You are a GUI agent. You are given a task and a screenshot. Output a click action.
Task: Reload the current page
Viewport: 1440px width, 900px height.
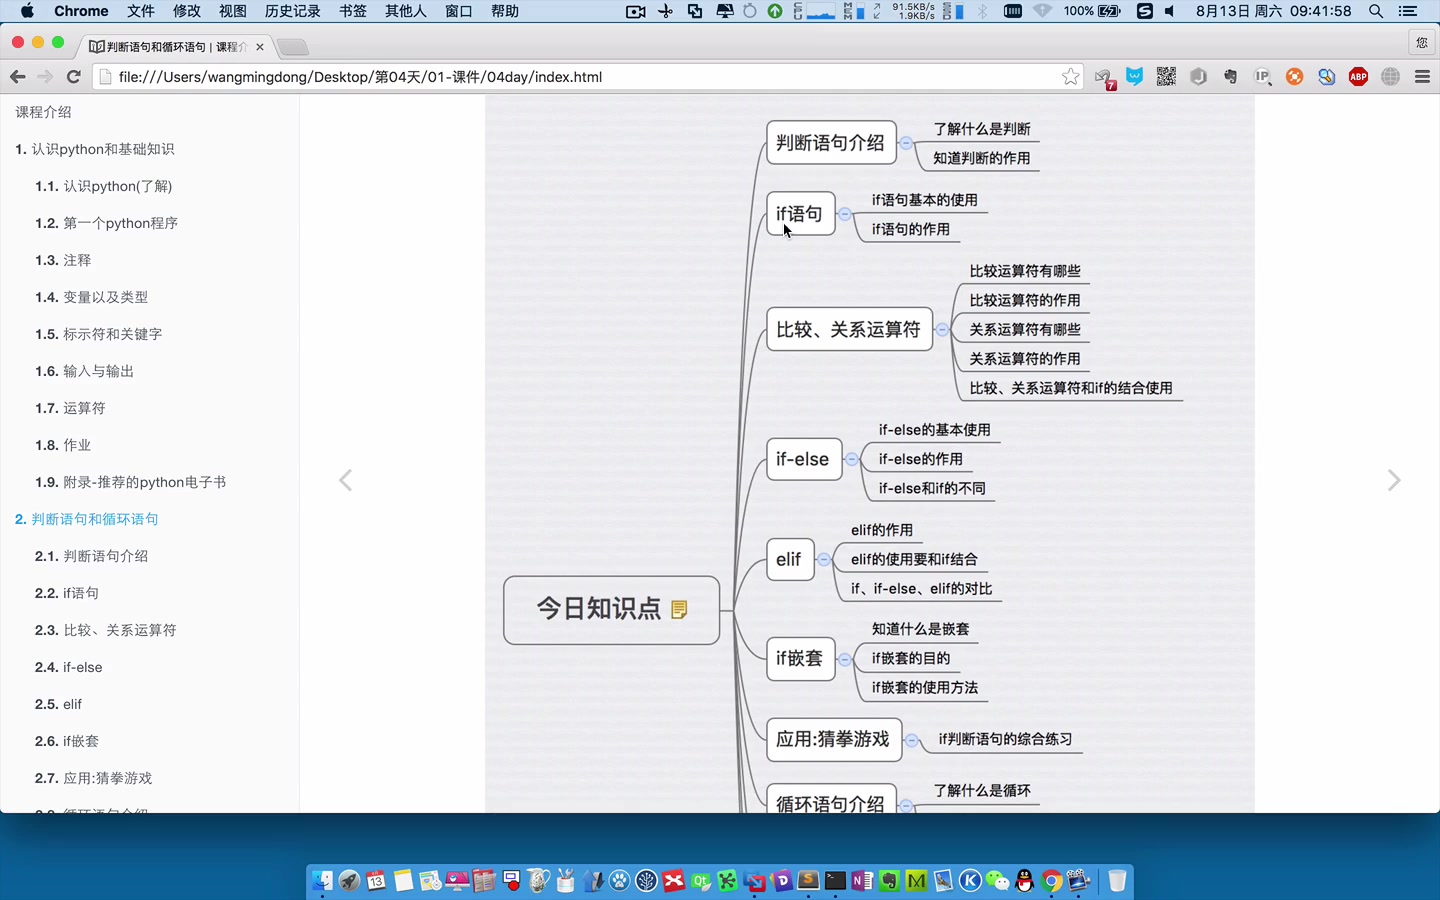[x=73, y=76]
